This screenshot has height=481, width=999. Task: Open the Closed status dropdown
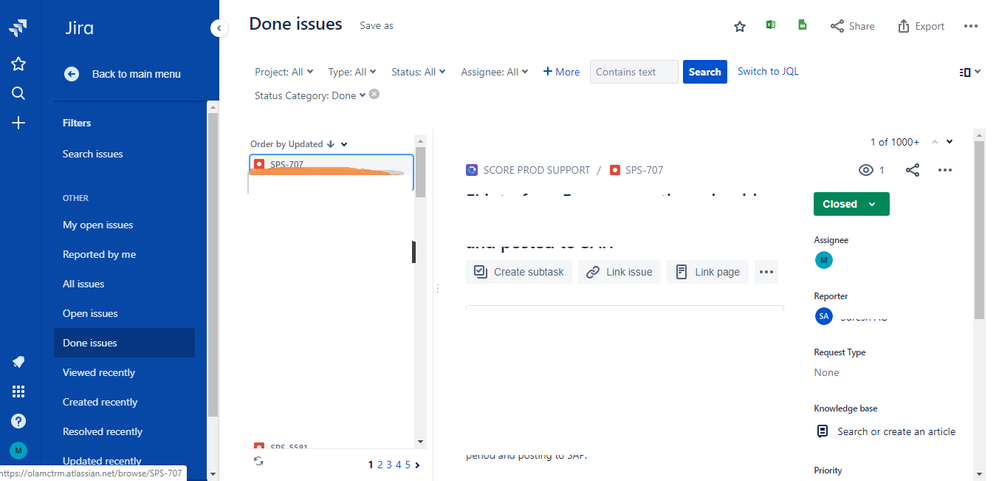(851, 204)
